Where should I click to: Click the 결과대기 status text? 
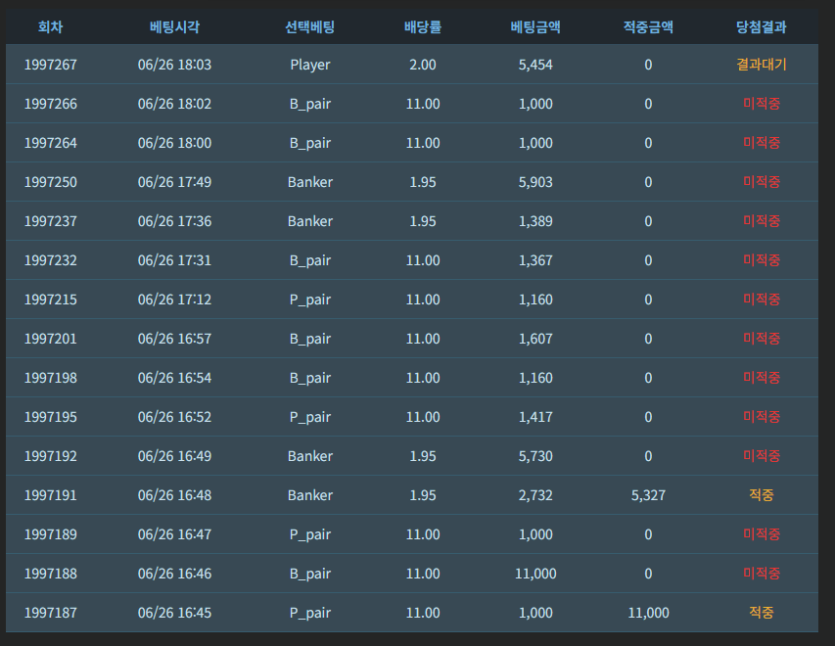(761, 64)
